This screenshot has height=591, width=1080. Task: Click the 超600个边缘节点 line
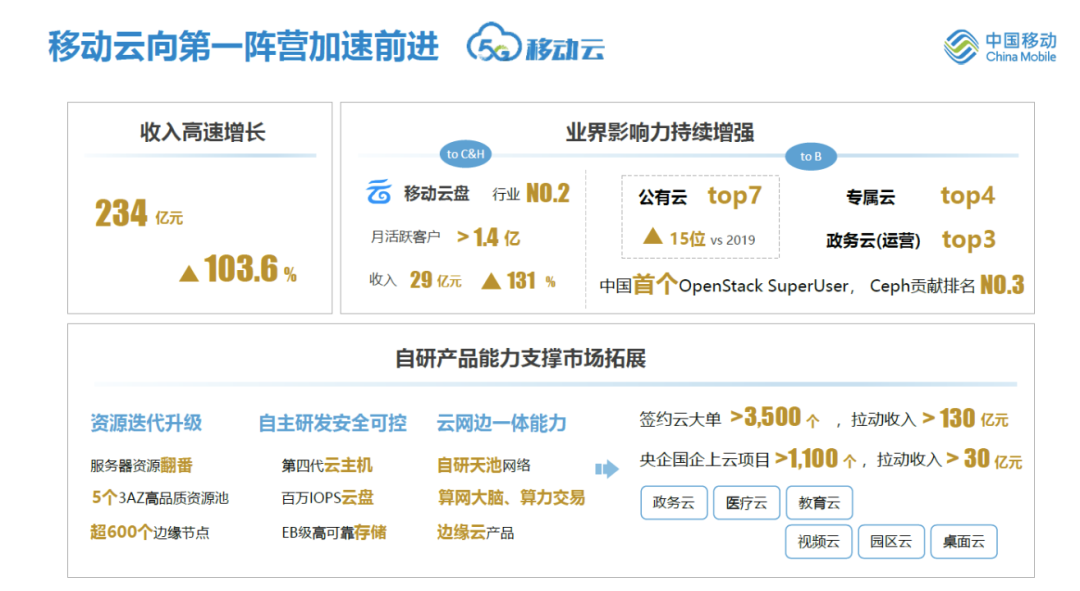(149, 532)
